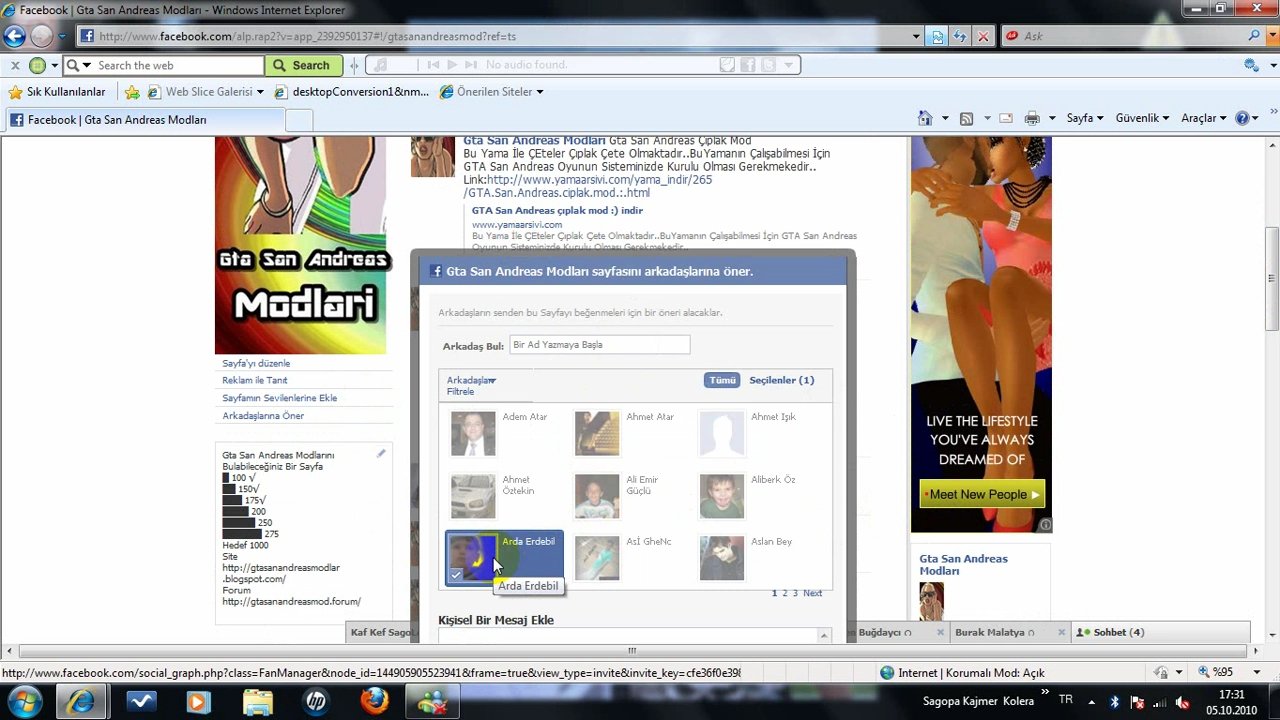Click the Read mail envelope icon
The height and width of the screenshot is (720, 1280).
pyautogui.click(x=1006, y=118)
